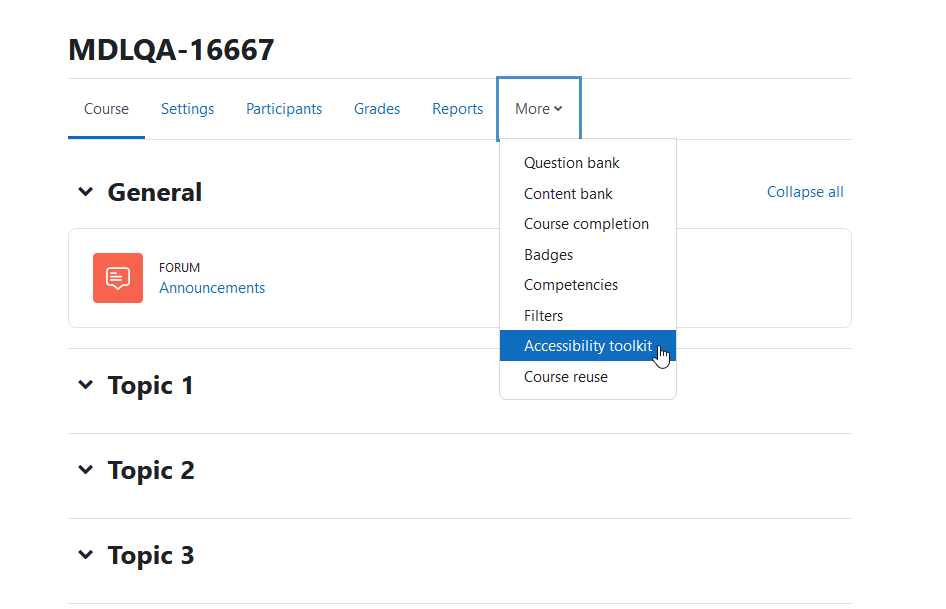This screenshot has width=946, height=609.
Task: Click the FORUM label text
Action: 179,267
